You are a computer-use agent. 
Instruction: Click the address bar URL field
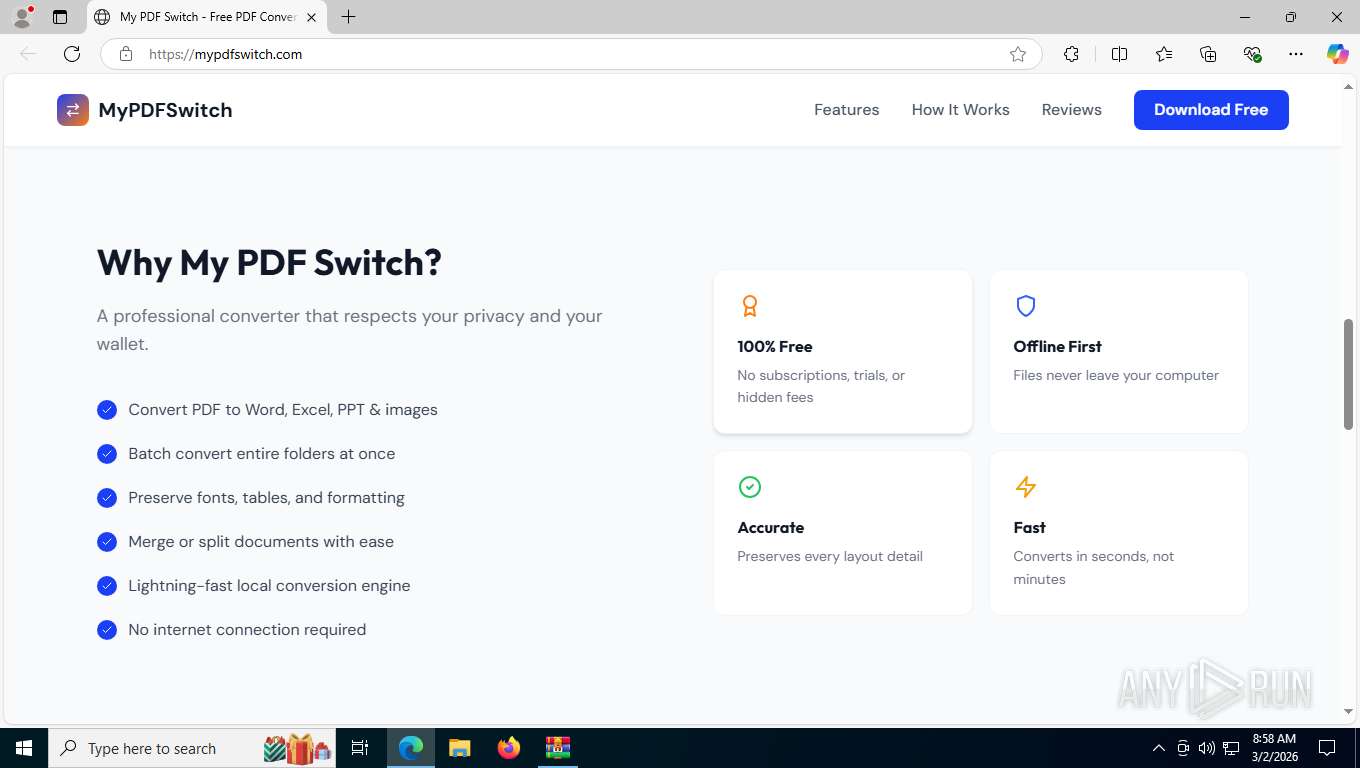click(x=570, y=54)
